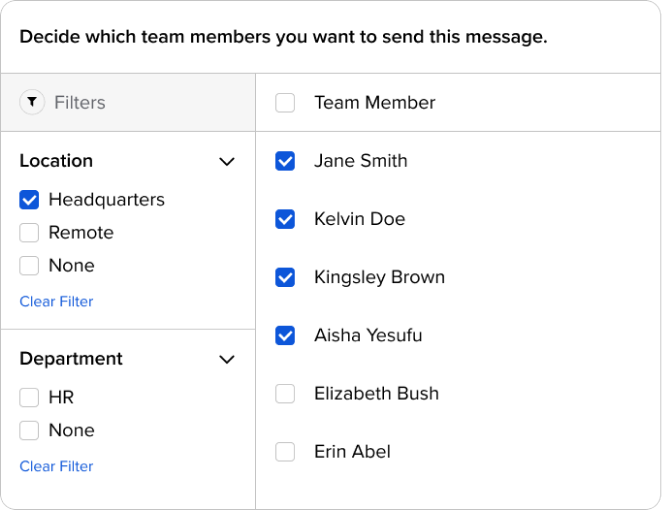Uncheck Kelvin Doe
This screenshot has height=510, width=662.
[285, 219]
